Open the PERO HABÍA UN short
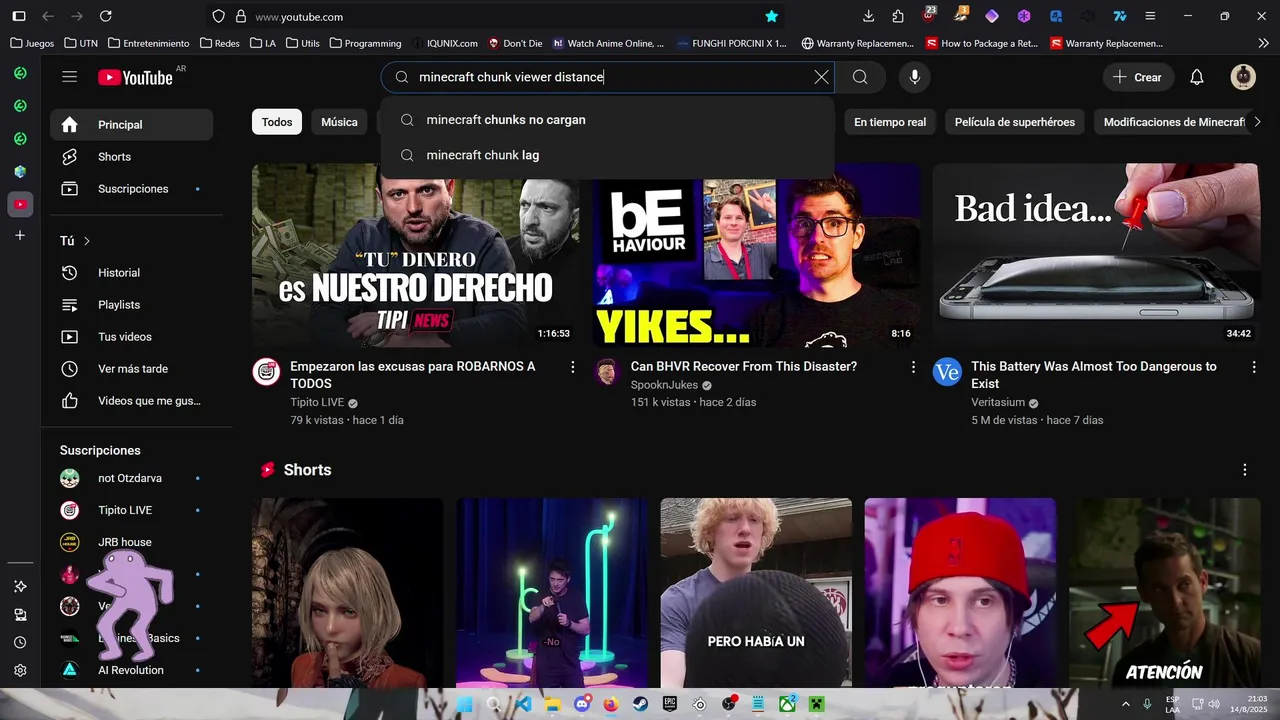Viewport: 1280px width, 720px height. (756, 593)
